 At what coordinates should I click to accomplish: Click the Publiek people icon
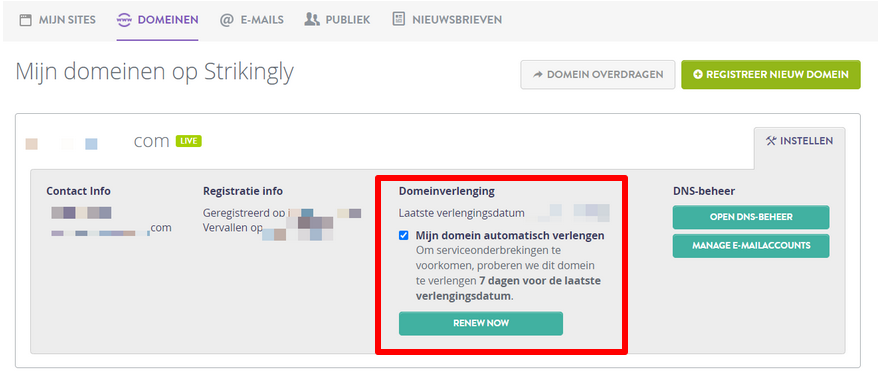tap(312, 20)
